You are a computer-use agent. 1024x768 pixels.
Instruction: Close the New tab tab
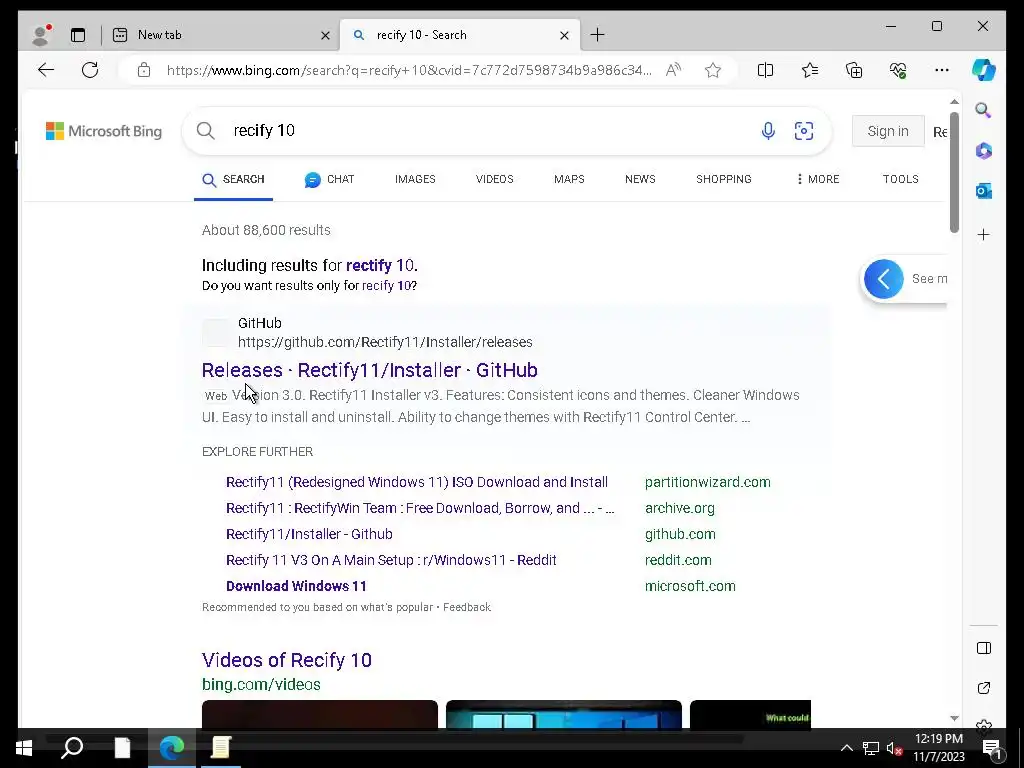tap(325, 35)
